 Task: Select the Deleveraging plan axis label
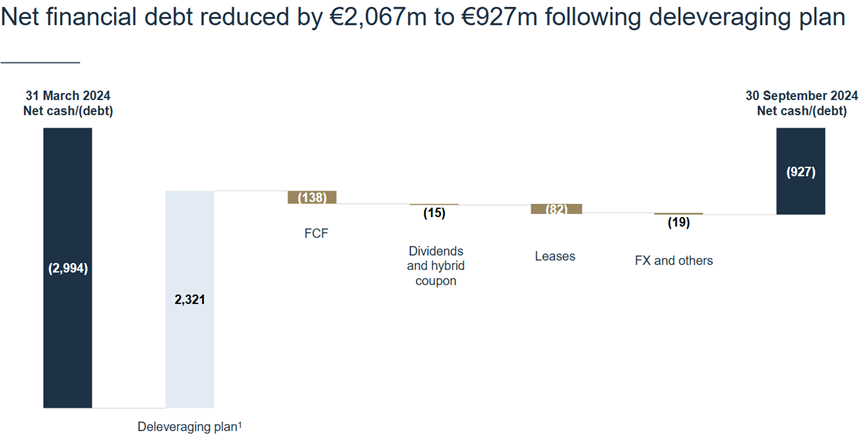point(189,426)
